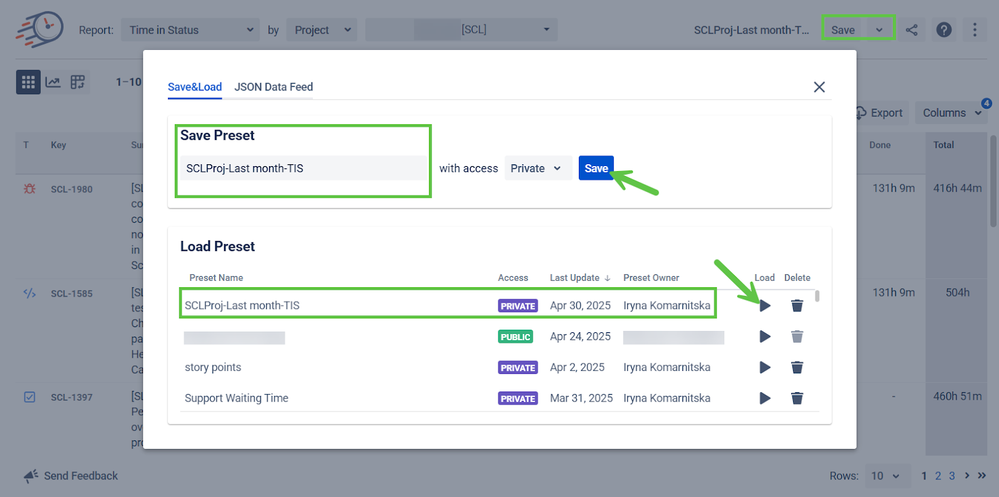Open the Rows per page dropdown

[x=886, y=476]
